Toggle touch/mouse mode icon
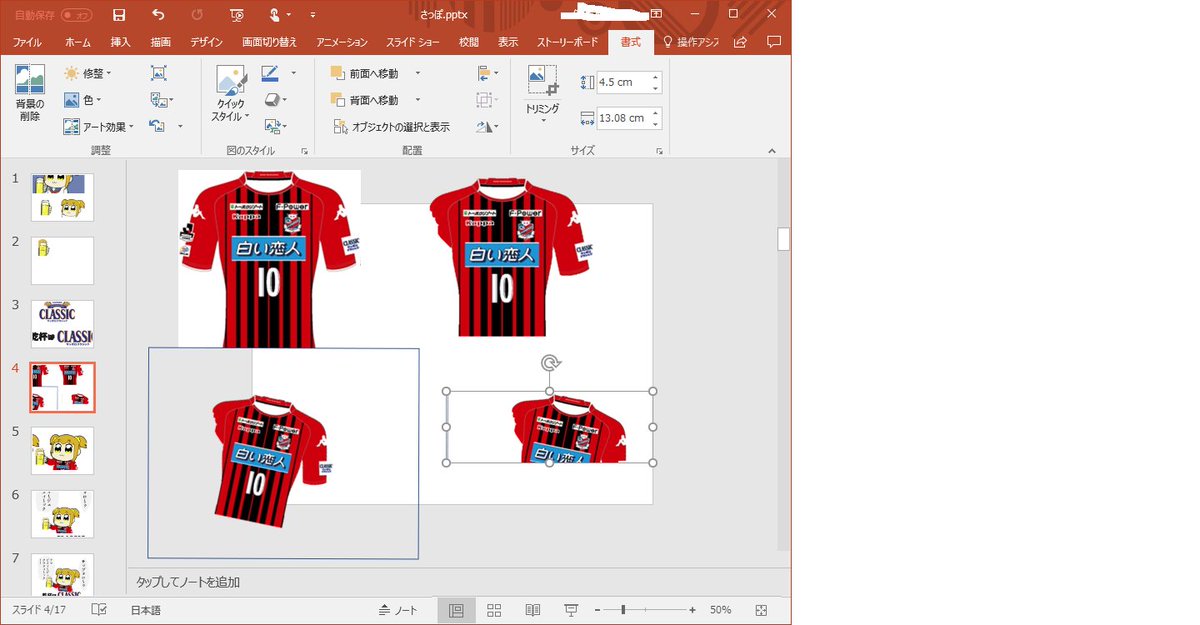This screenshot has height=625, width=1200. click(x=274, y=15)
